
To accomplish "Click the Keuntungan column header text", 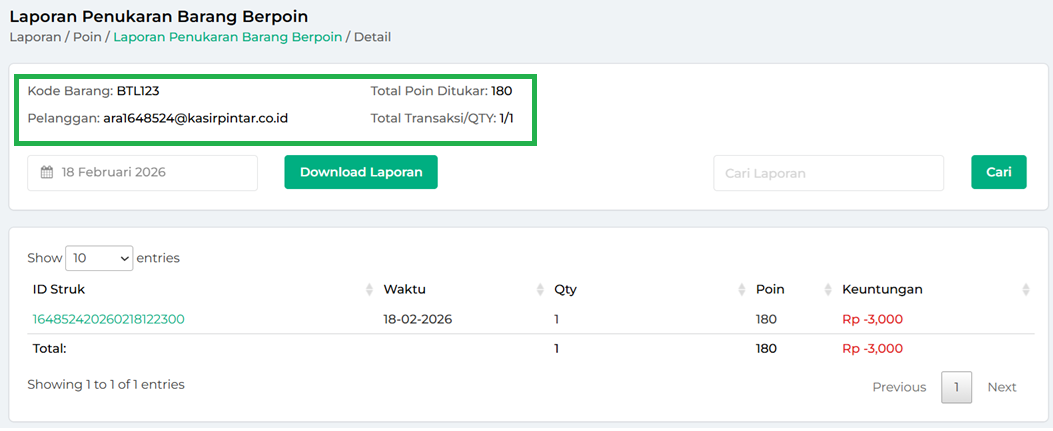I will (x=882, y=289).
